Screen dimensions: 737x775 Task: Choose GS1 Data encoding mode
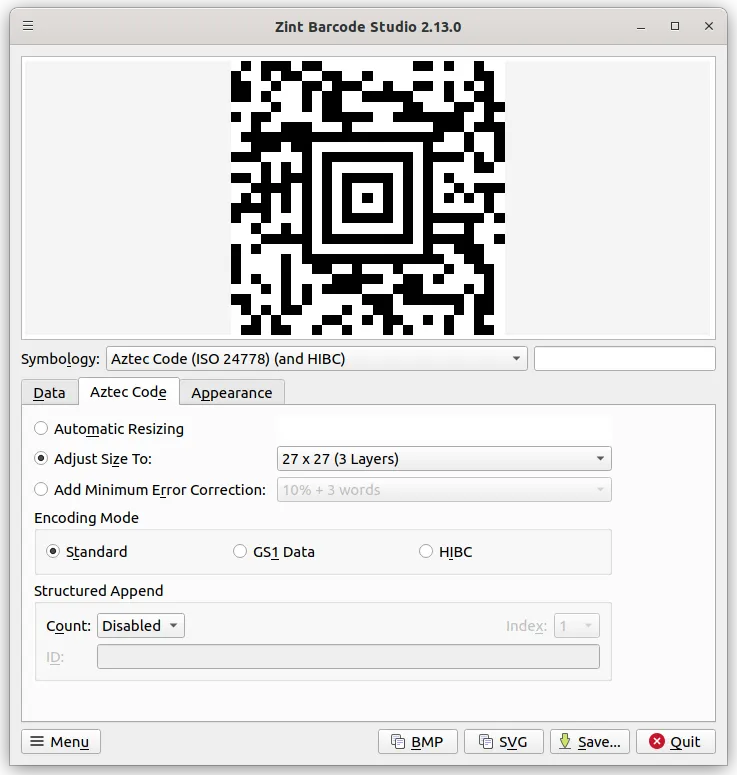tap(240, 552)
